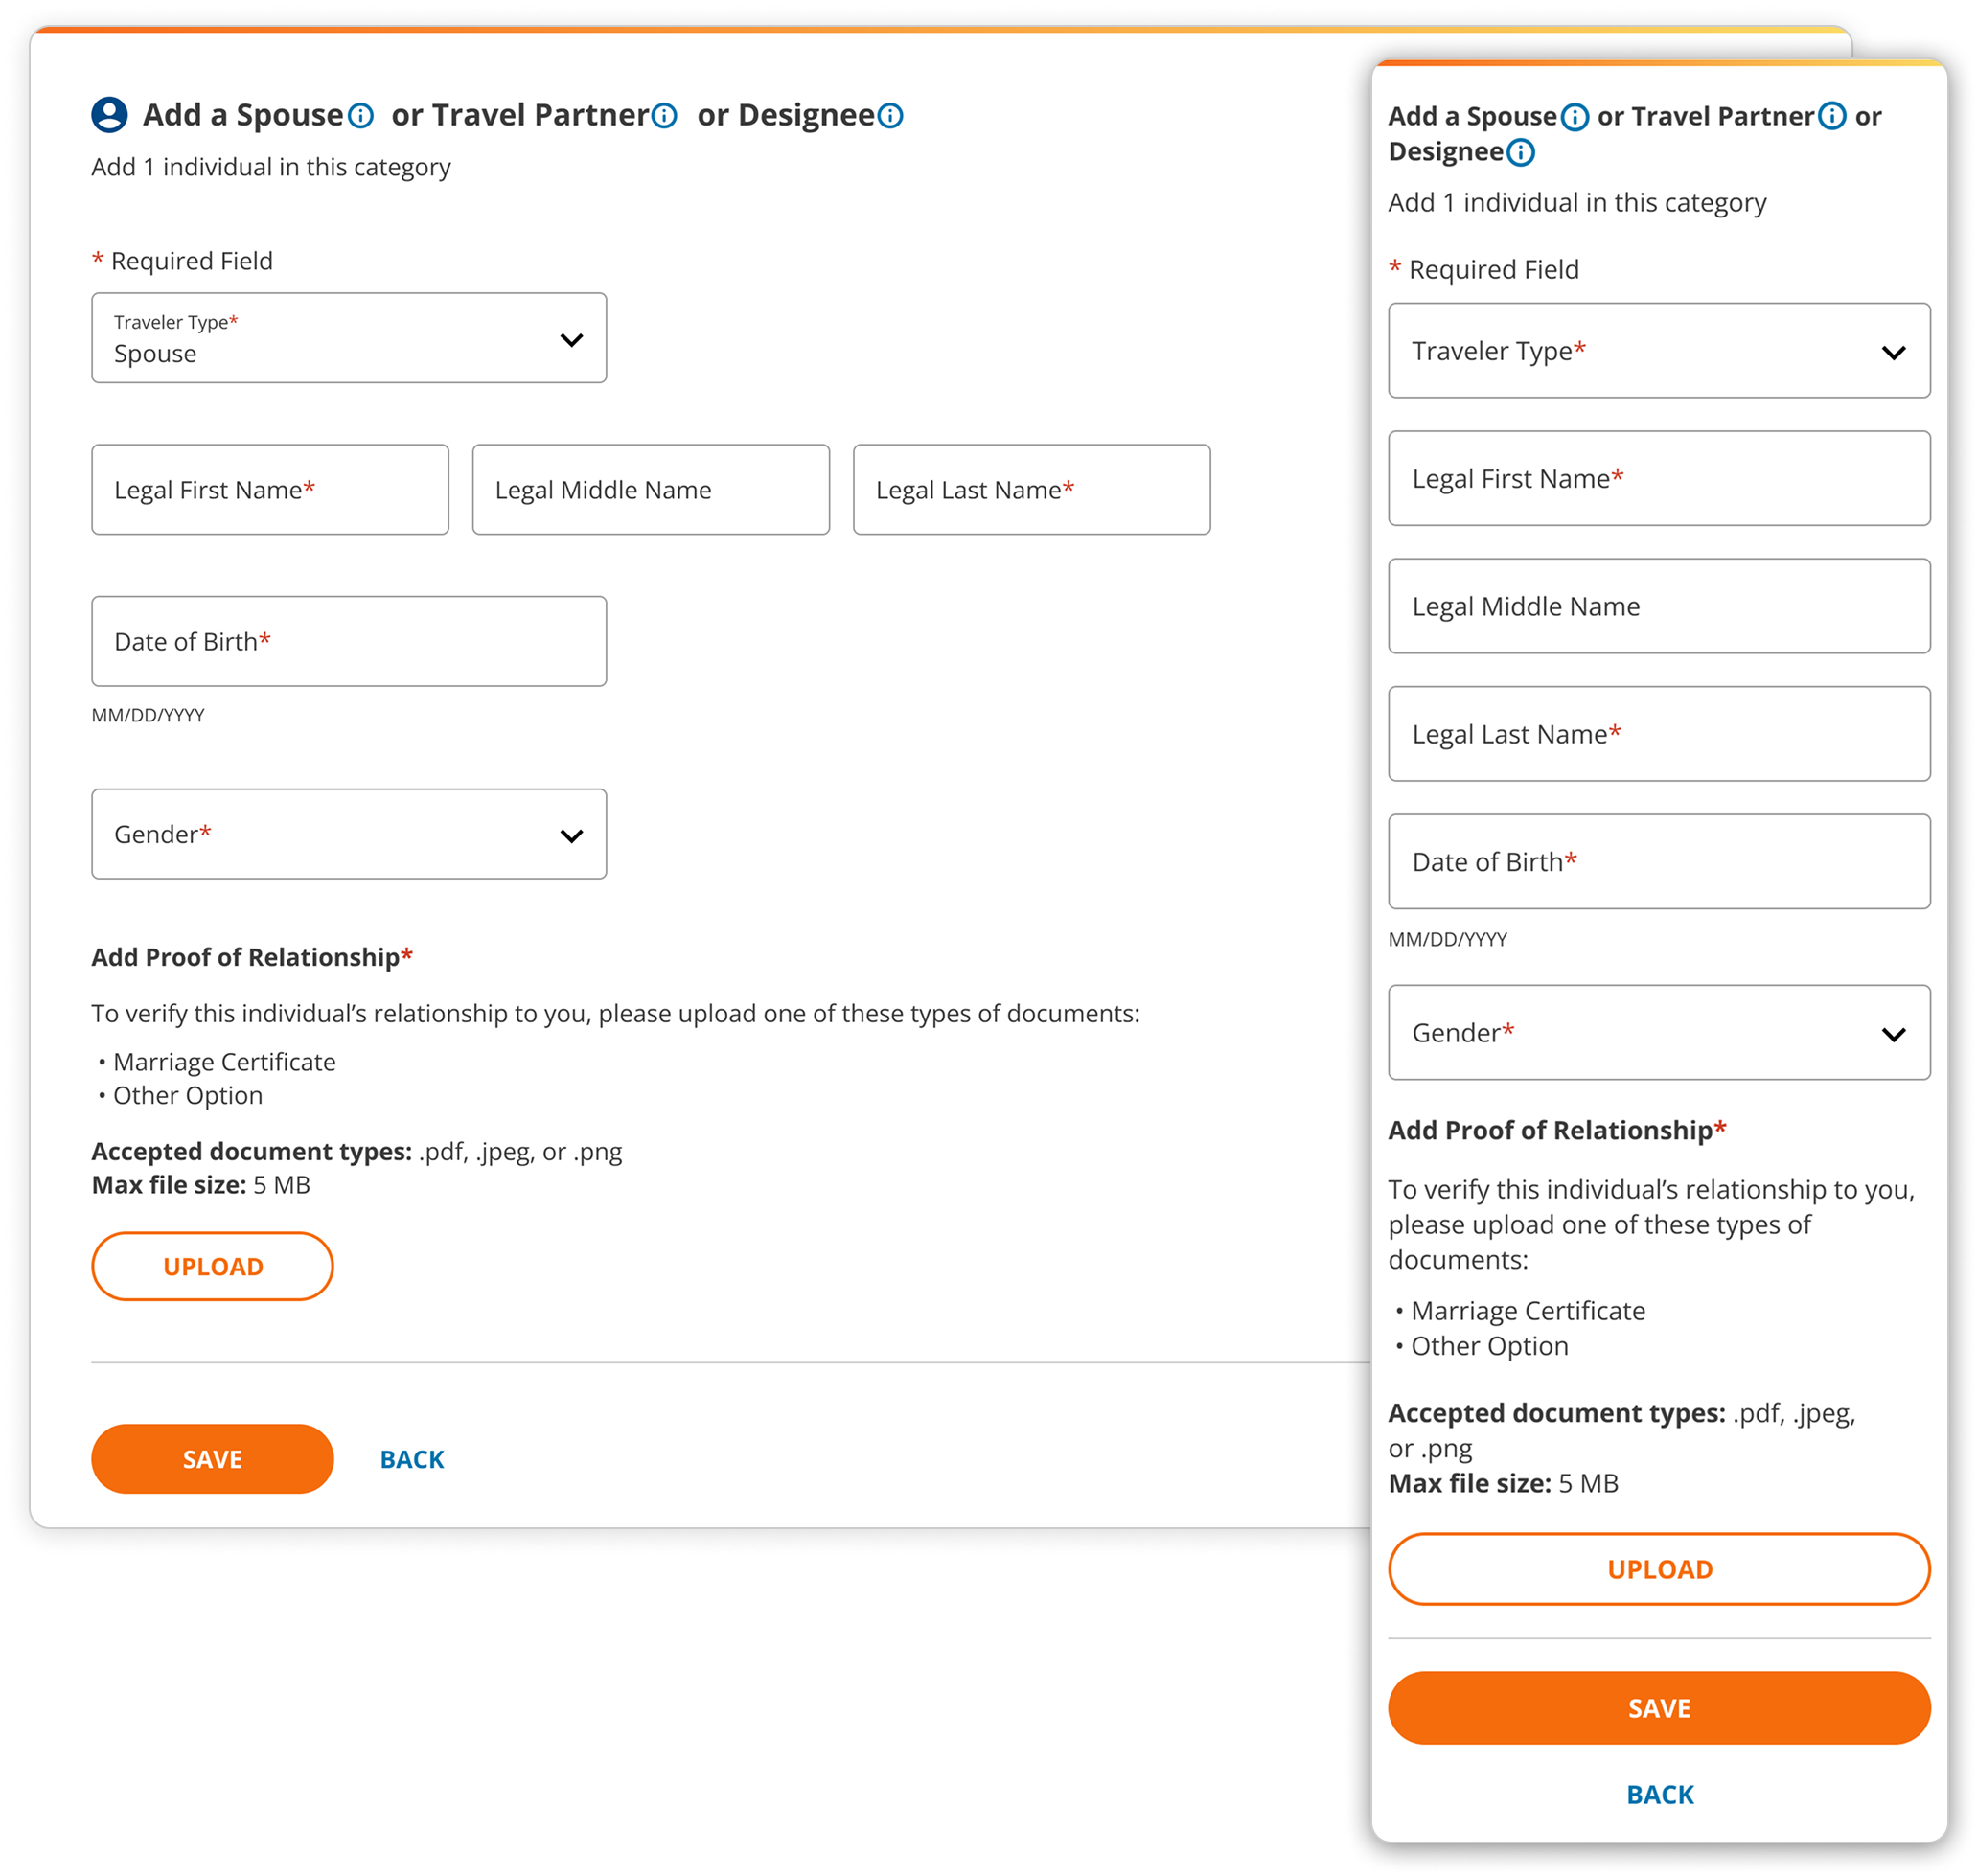Image resolution: width=1978 pixels, height=1876 pixels.
Task: Click the Legal Last Name field on mobile
Action: pos(1658,733)
